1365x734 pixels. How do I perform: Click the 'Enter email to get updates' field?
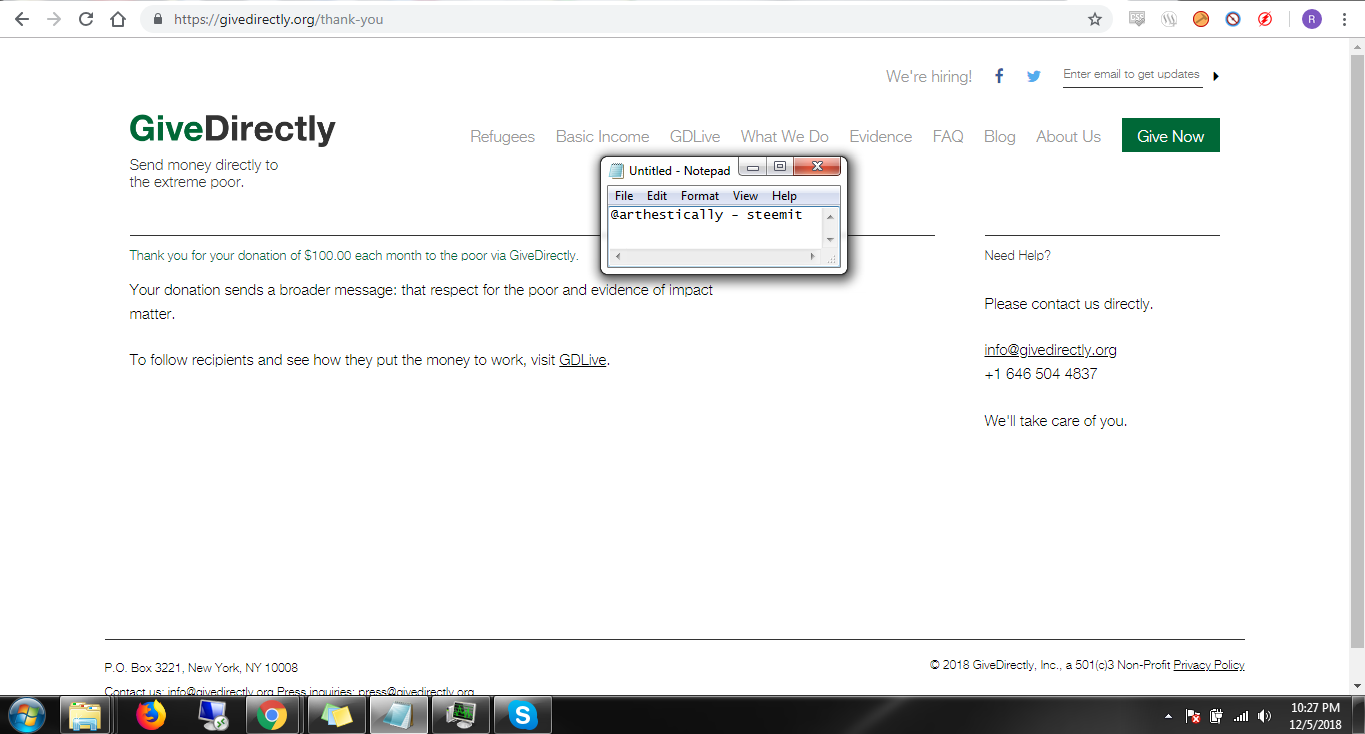pyautogui.click(x=1132, y=75)
